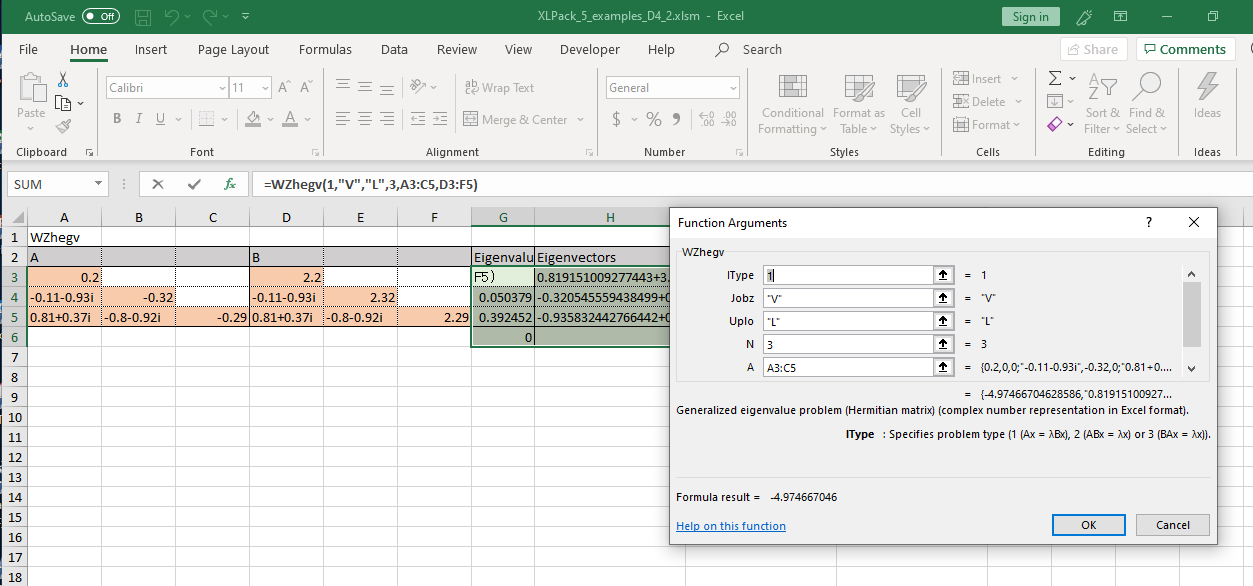The width and height of the screenshot is (1253, 586).
Task: Click the A argument field containing A3:C5
Action: click(848, 367)
